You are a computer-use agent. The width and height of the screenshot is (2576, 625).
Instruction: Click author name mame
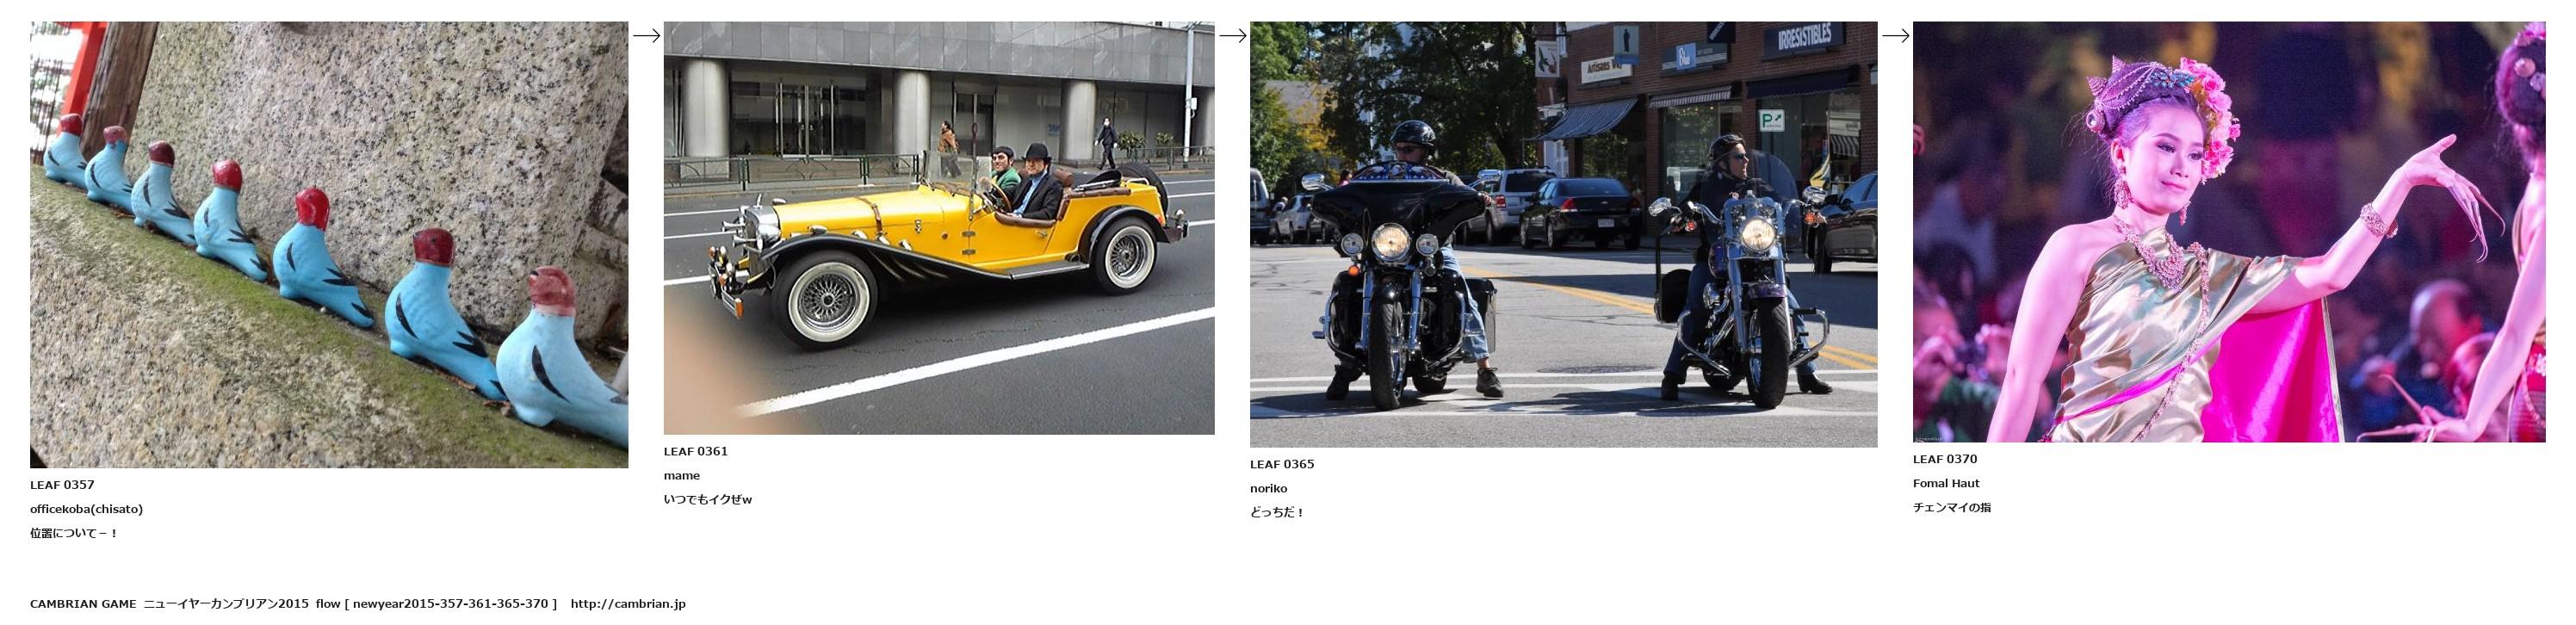click(x=682, y=476)
